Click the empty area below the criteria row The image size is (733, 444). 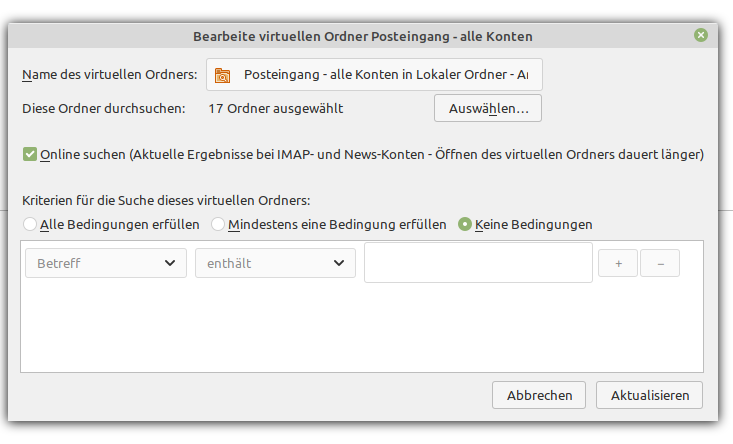pos(360,330)
